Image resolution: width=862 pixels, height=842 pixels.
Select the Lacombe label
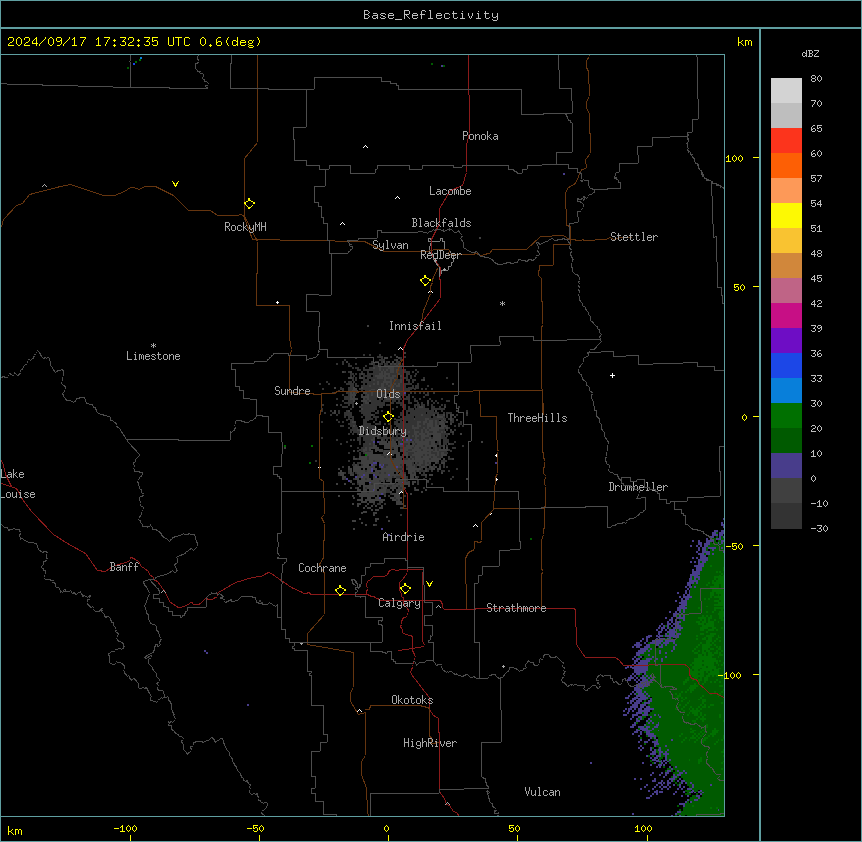click(x=450, y=191)
